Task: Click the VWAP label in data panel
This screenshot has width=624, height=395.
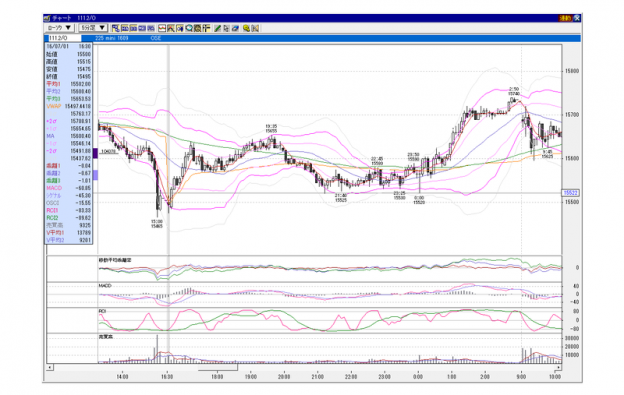Action: click(x=54, y=106)
